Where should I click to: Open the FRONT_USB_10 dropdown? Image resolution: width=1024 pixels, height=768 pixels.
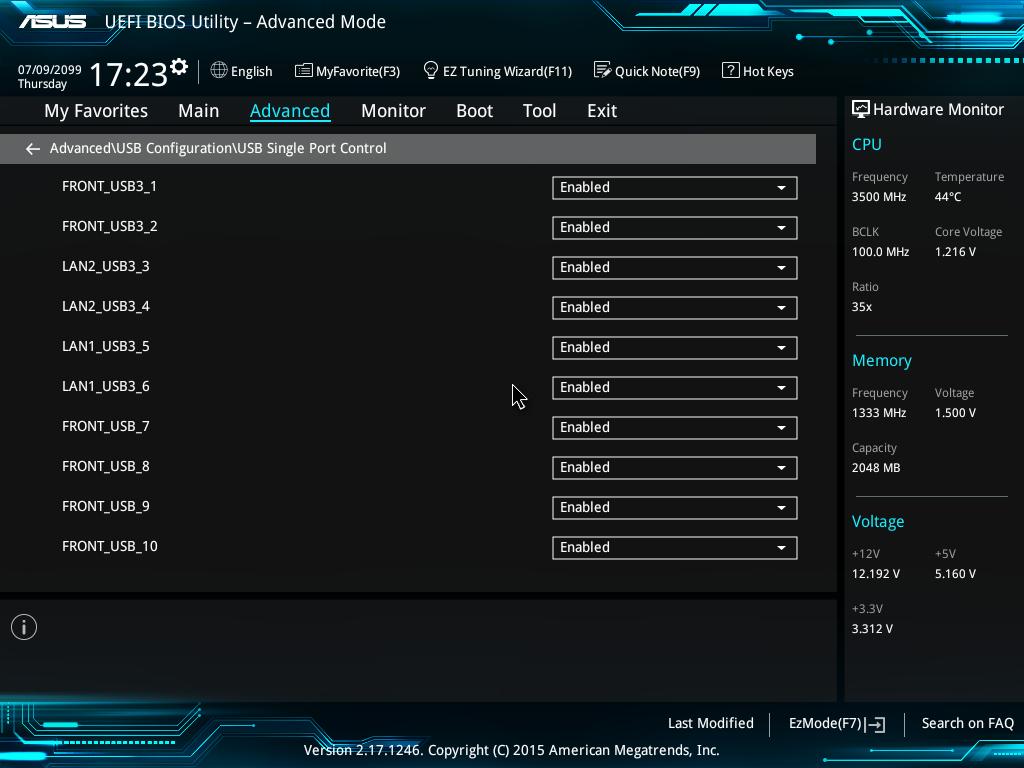click(675, 548)
